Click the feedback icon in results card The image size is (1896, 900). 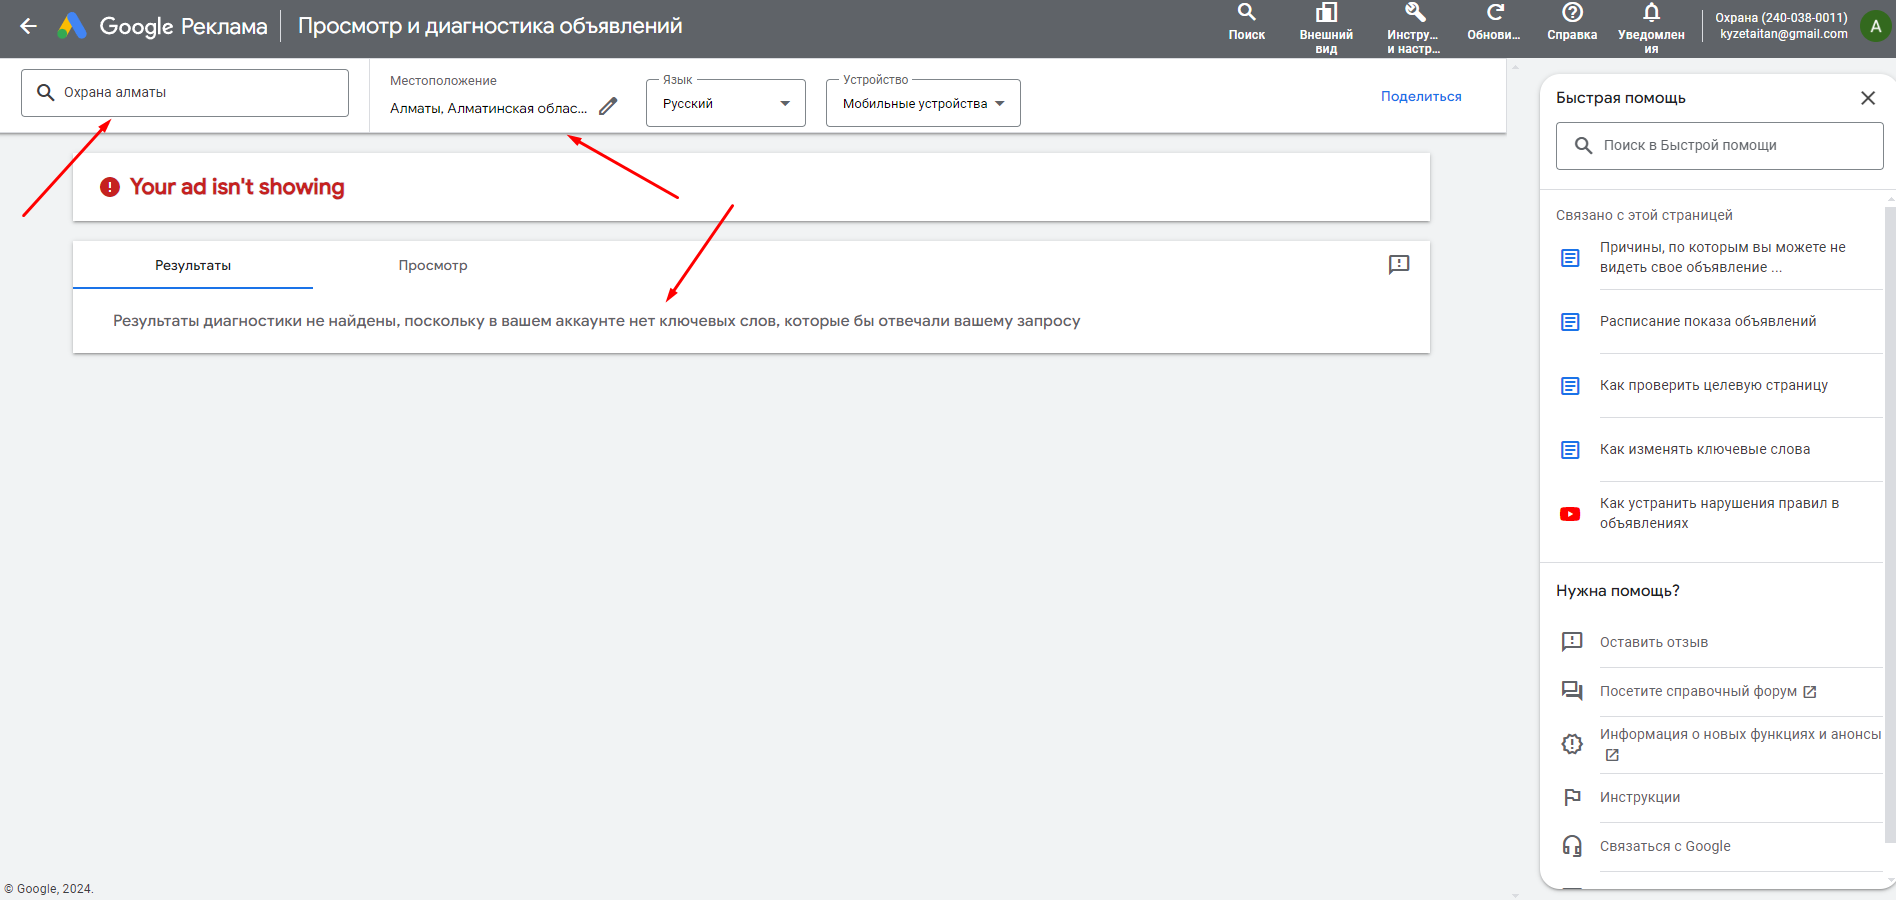click(1399, 264)
